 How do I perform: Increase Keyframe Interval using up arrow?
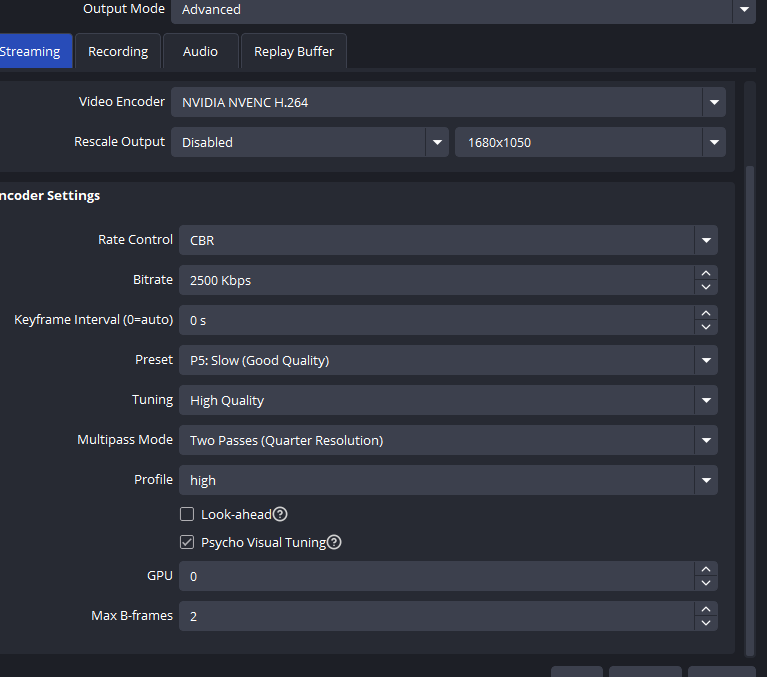pyautogui.click(x=706, y=313)
